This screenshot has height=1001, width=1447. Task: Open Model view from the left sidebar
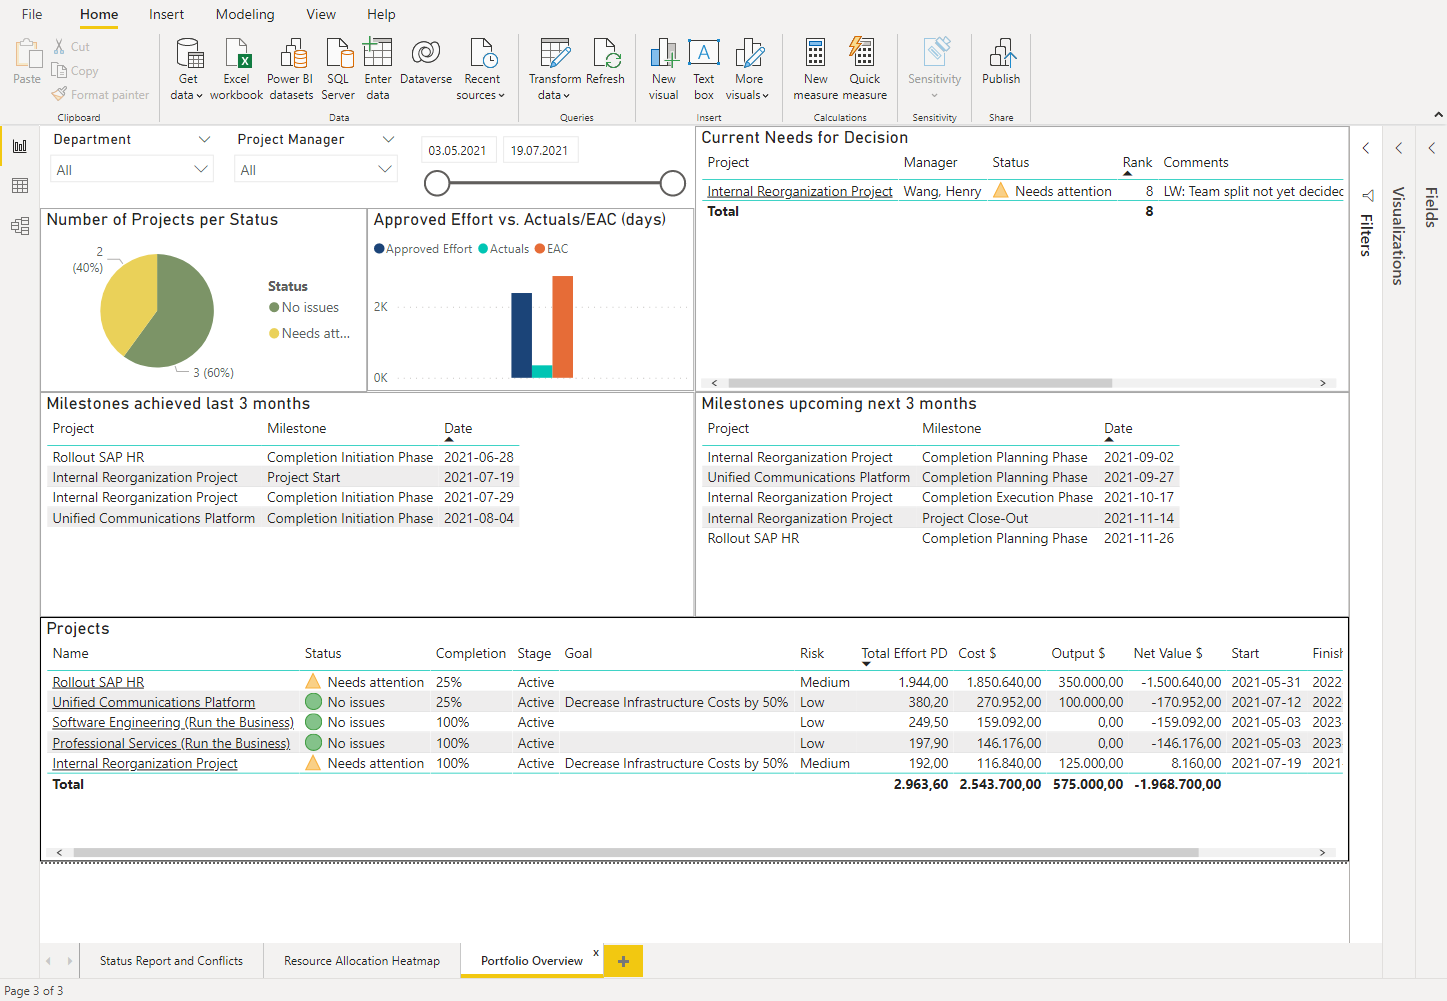[19, 226]
